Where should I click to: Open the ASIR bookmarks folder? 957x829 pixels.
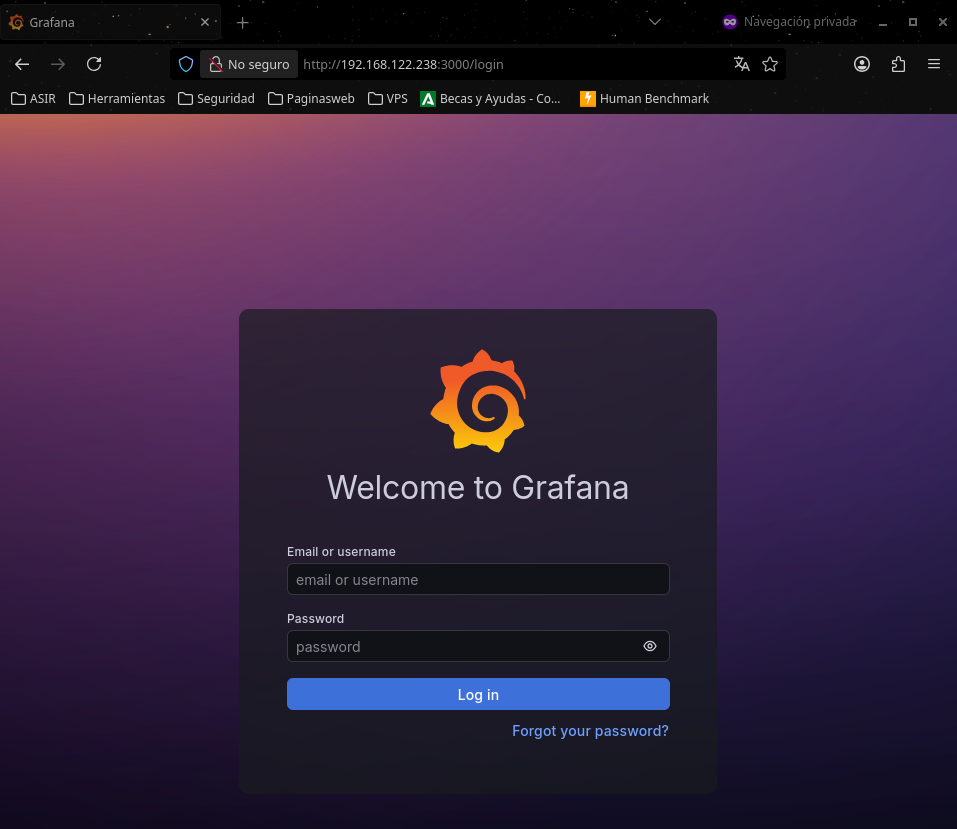coord(34,98)
